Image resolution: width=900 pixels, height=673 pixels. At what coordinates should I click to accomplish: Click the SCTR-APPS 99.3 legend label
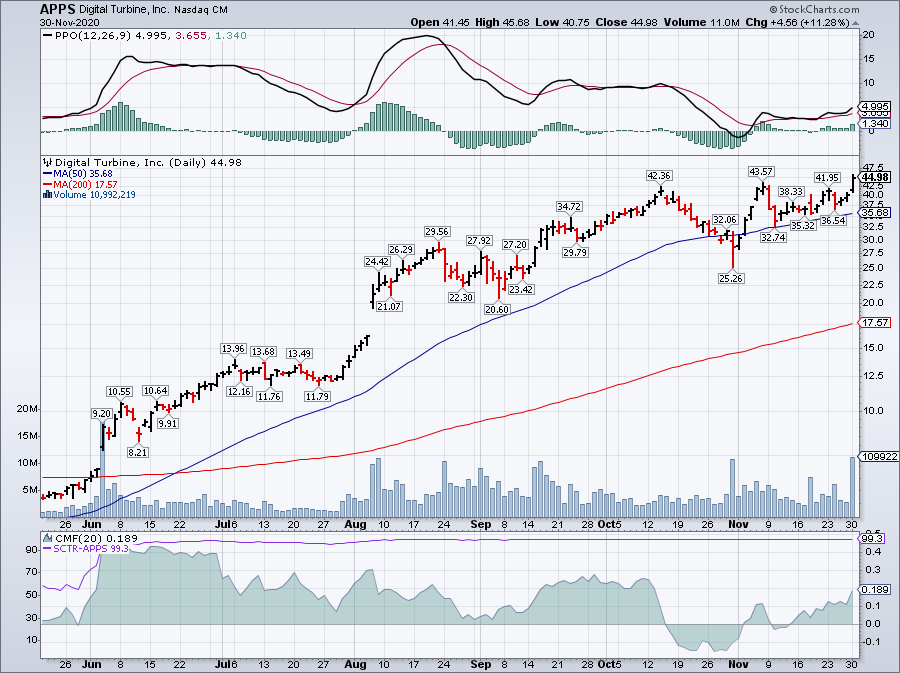(91, 548)
